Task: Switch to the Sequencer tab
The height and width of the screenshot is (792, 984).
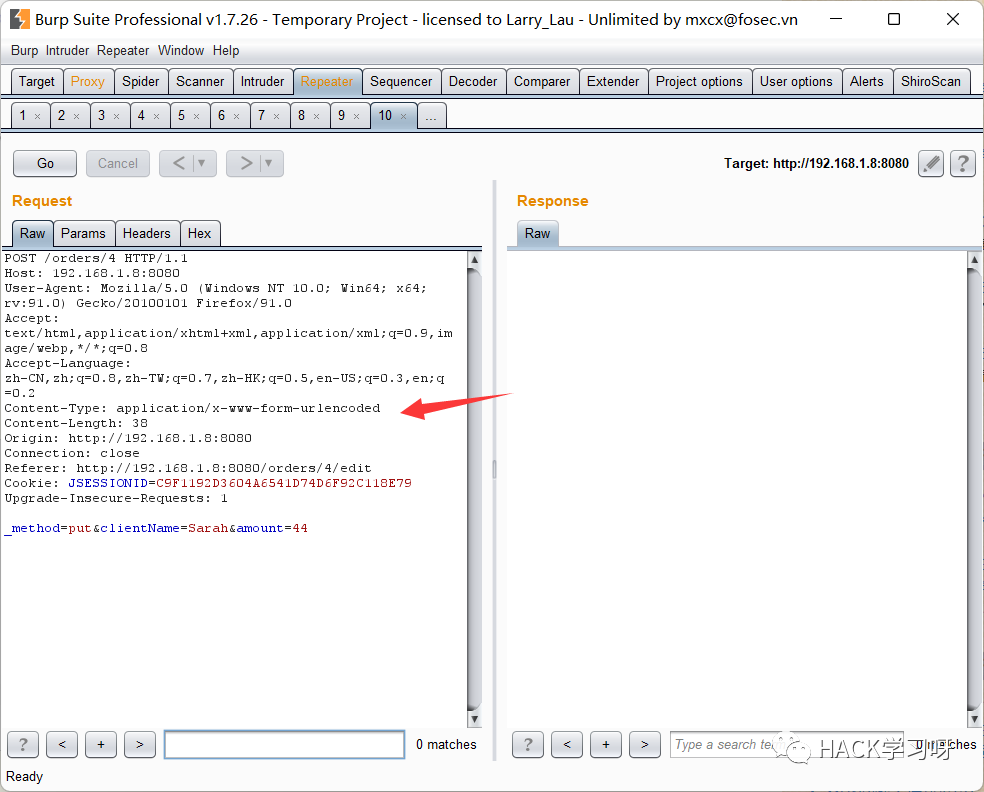Action: pyautogui.click(x=401, y=82)
